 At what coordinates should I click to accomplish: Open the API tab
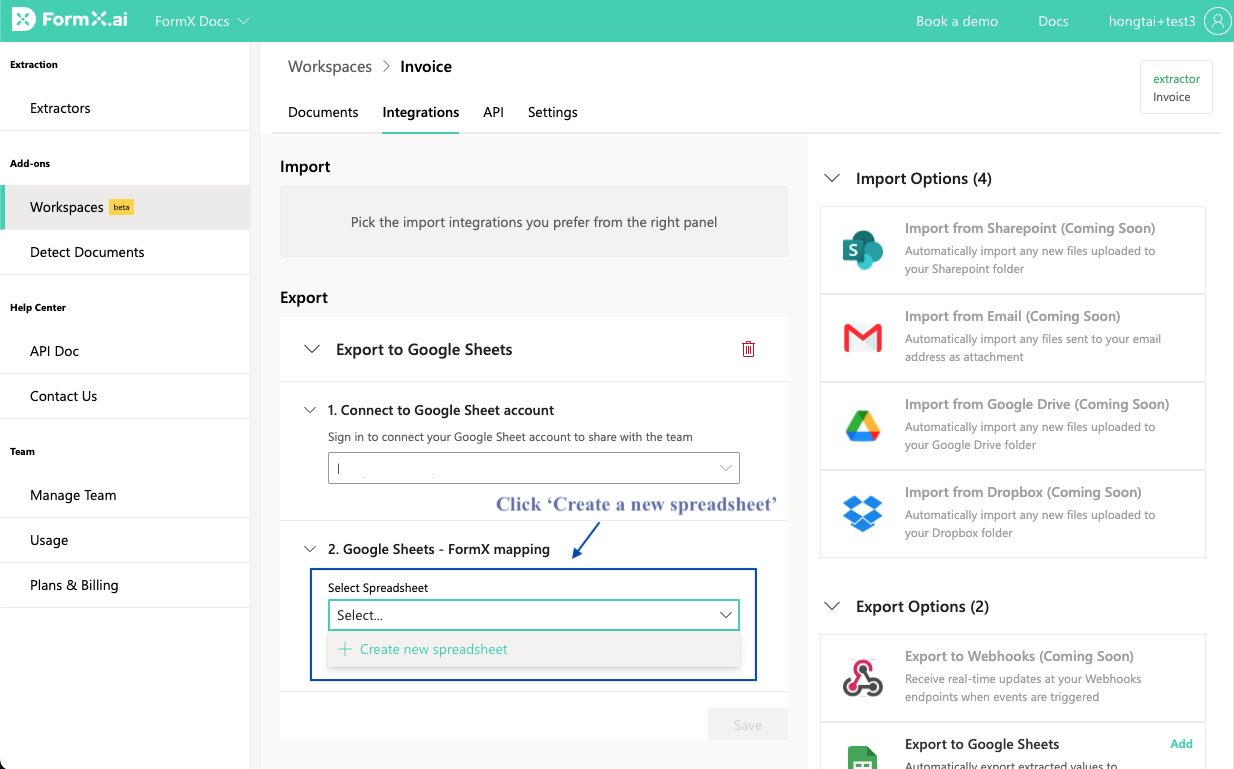[x=493, y=112]
